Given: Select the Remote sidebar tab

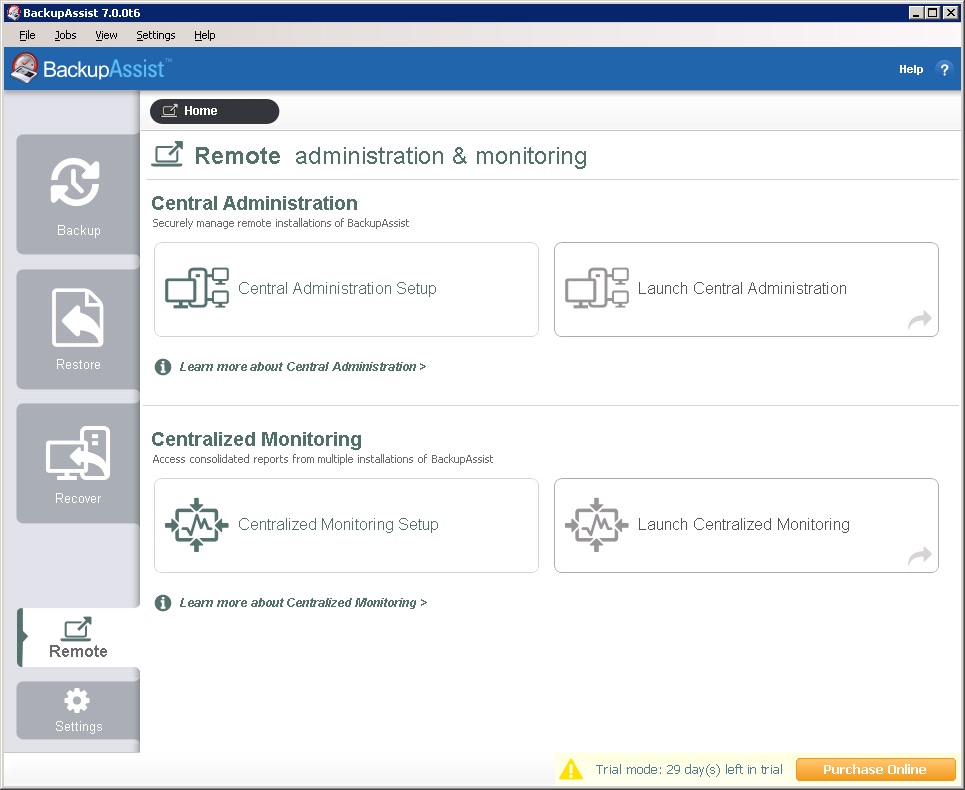Looking at the screenshot, I should [78, 638].
